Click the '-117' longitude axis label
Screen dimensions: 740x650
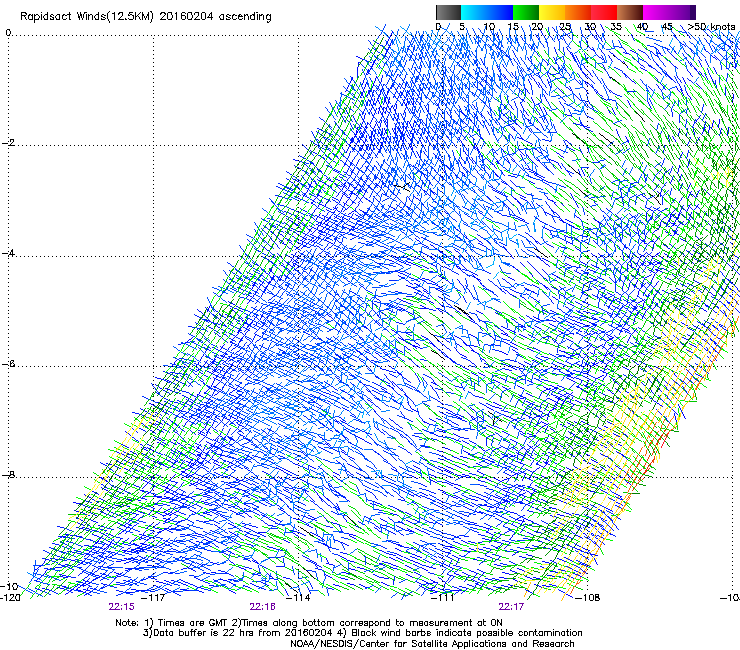tap(153, 598)
